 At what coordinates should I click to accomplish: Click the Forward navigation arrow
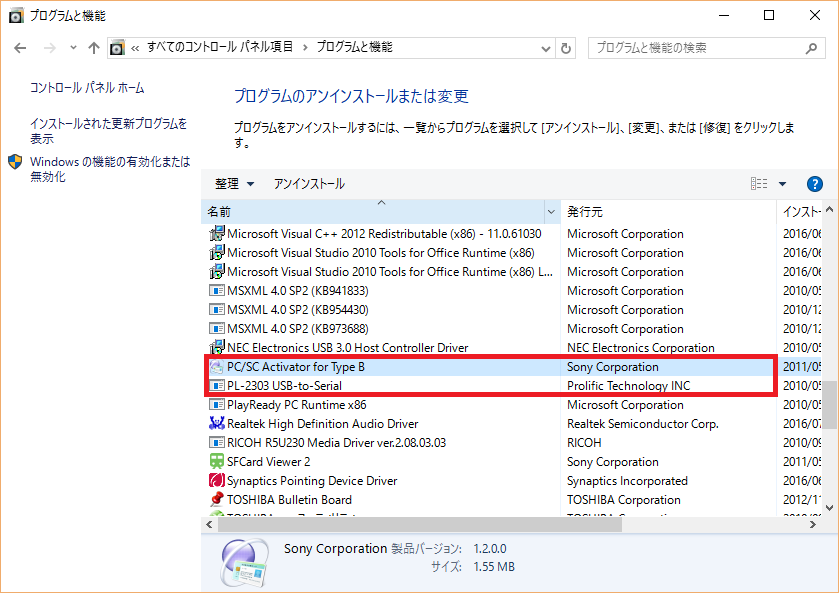coord(50,48)
